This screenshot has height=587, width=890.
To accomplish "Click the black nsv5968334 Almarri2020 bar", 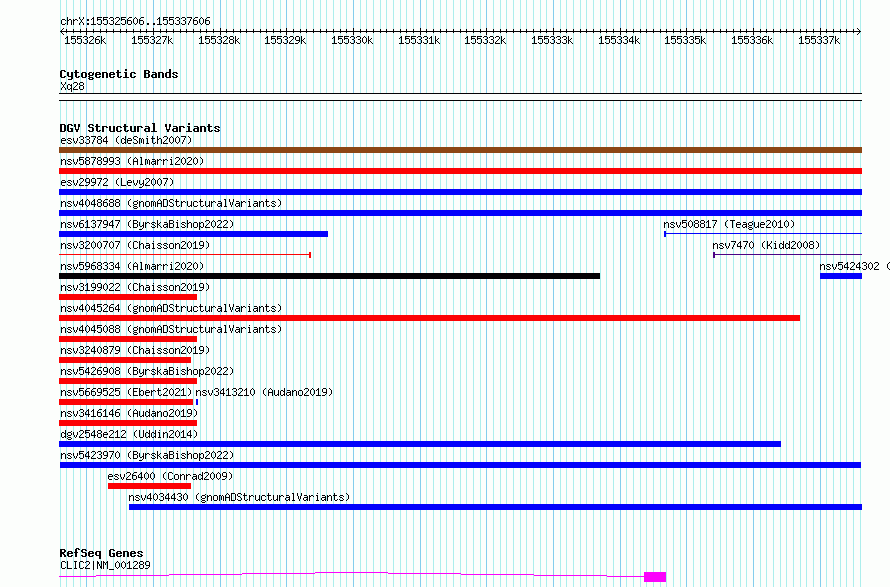I will click(329, 276).
